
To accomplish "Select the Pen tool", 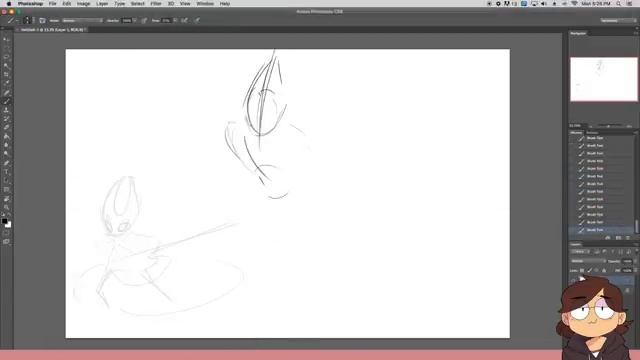I will point(6,163).
